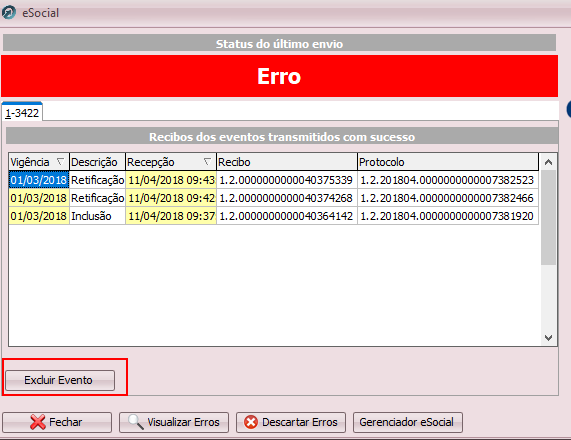The image size is (571, 440).
Task: Click the Excluir Evento button
Action: 60,380
